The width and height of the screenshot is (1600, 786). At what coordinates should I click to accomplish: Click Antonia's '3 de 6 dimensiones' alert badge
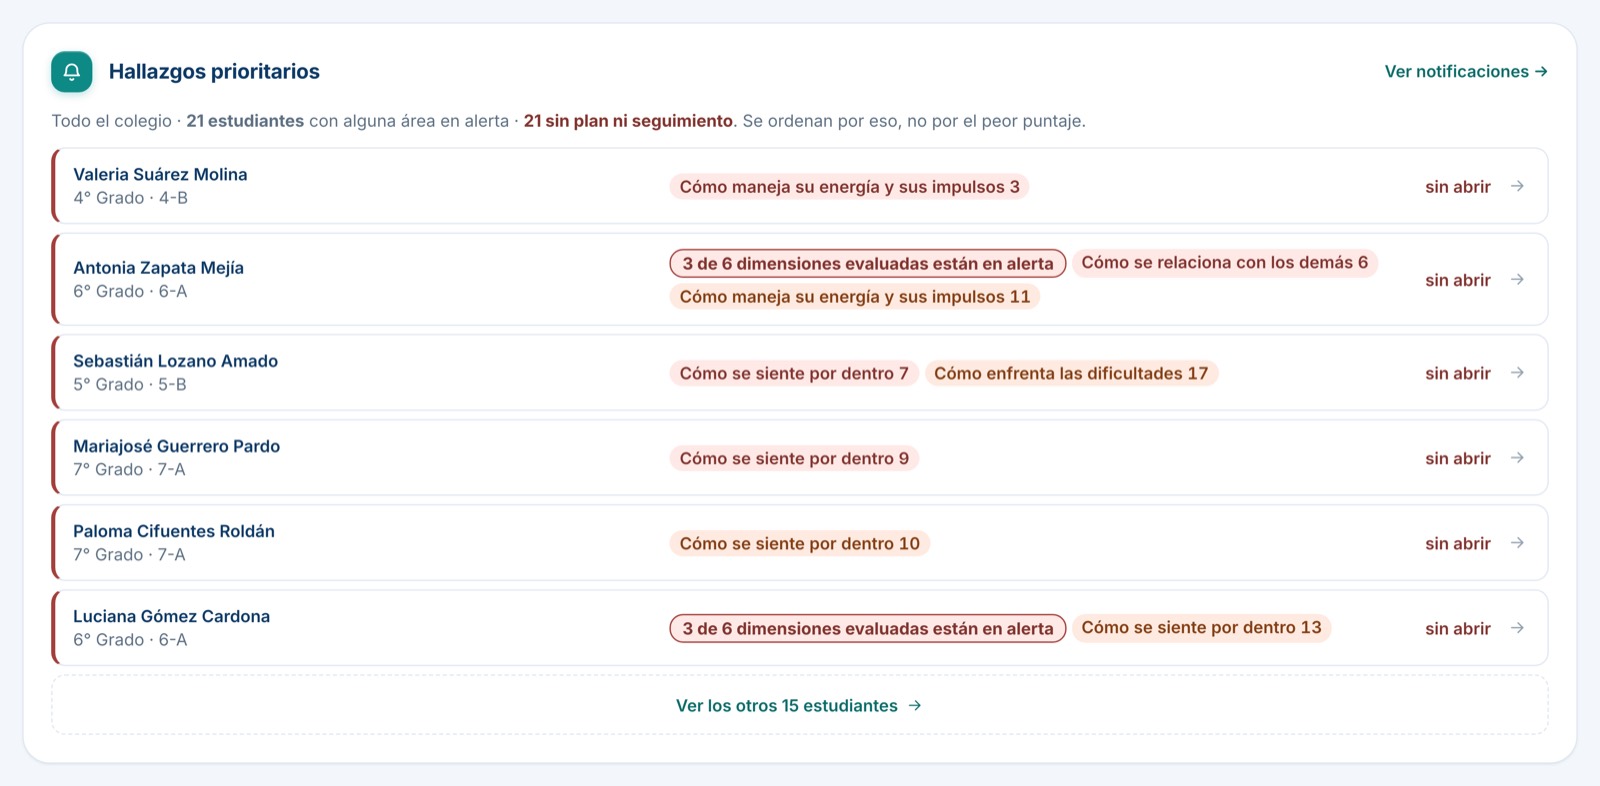[x=868, y=263]
